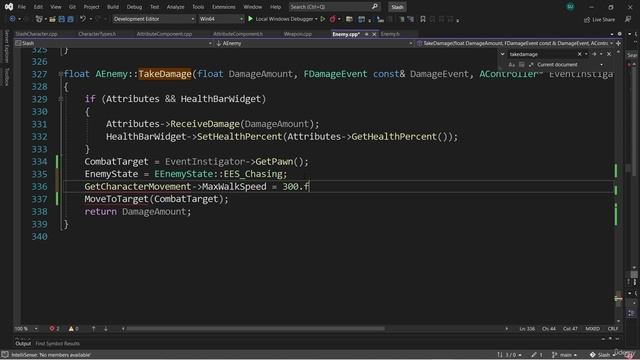The width and height of the screenshot is (640, 360).
Task: Click the red error count icon
Action: pos(52,329)
